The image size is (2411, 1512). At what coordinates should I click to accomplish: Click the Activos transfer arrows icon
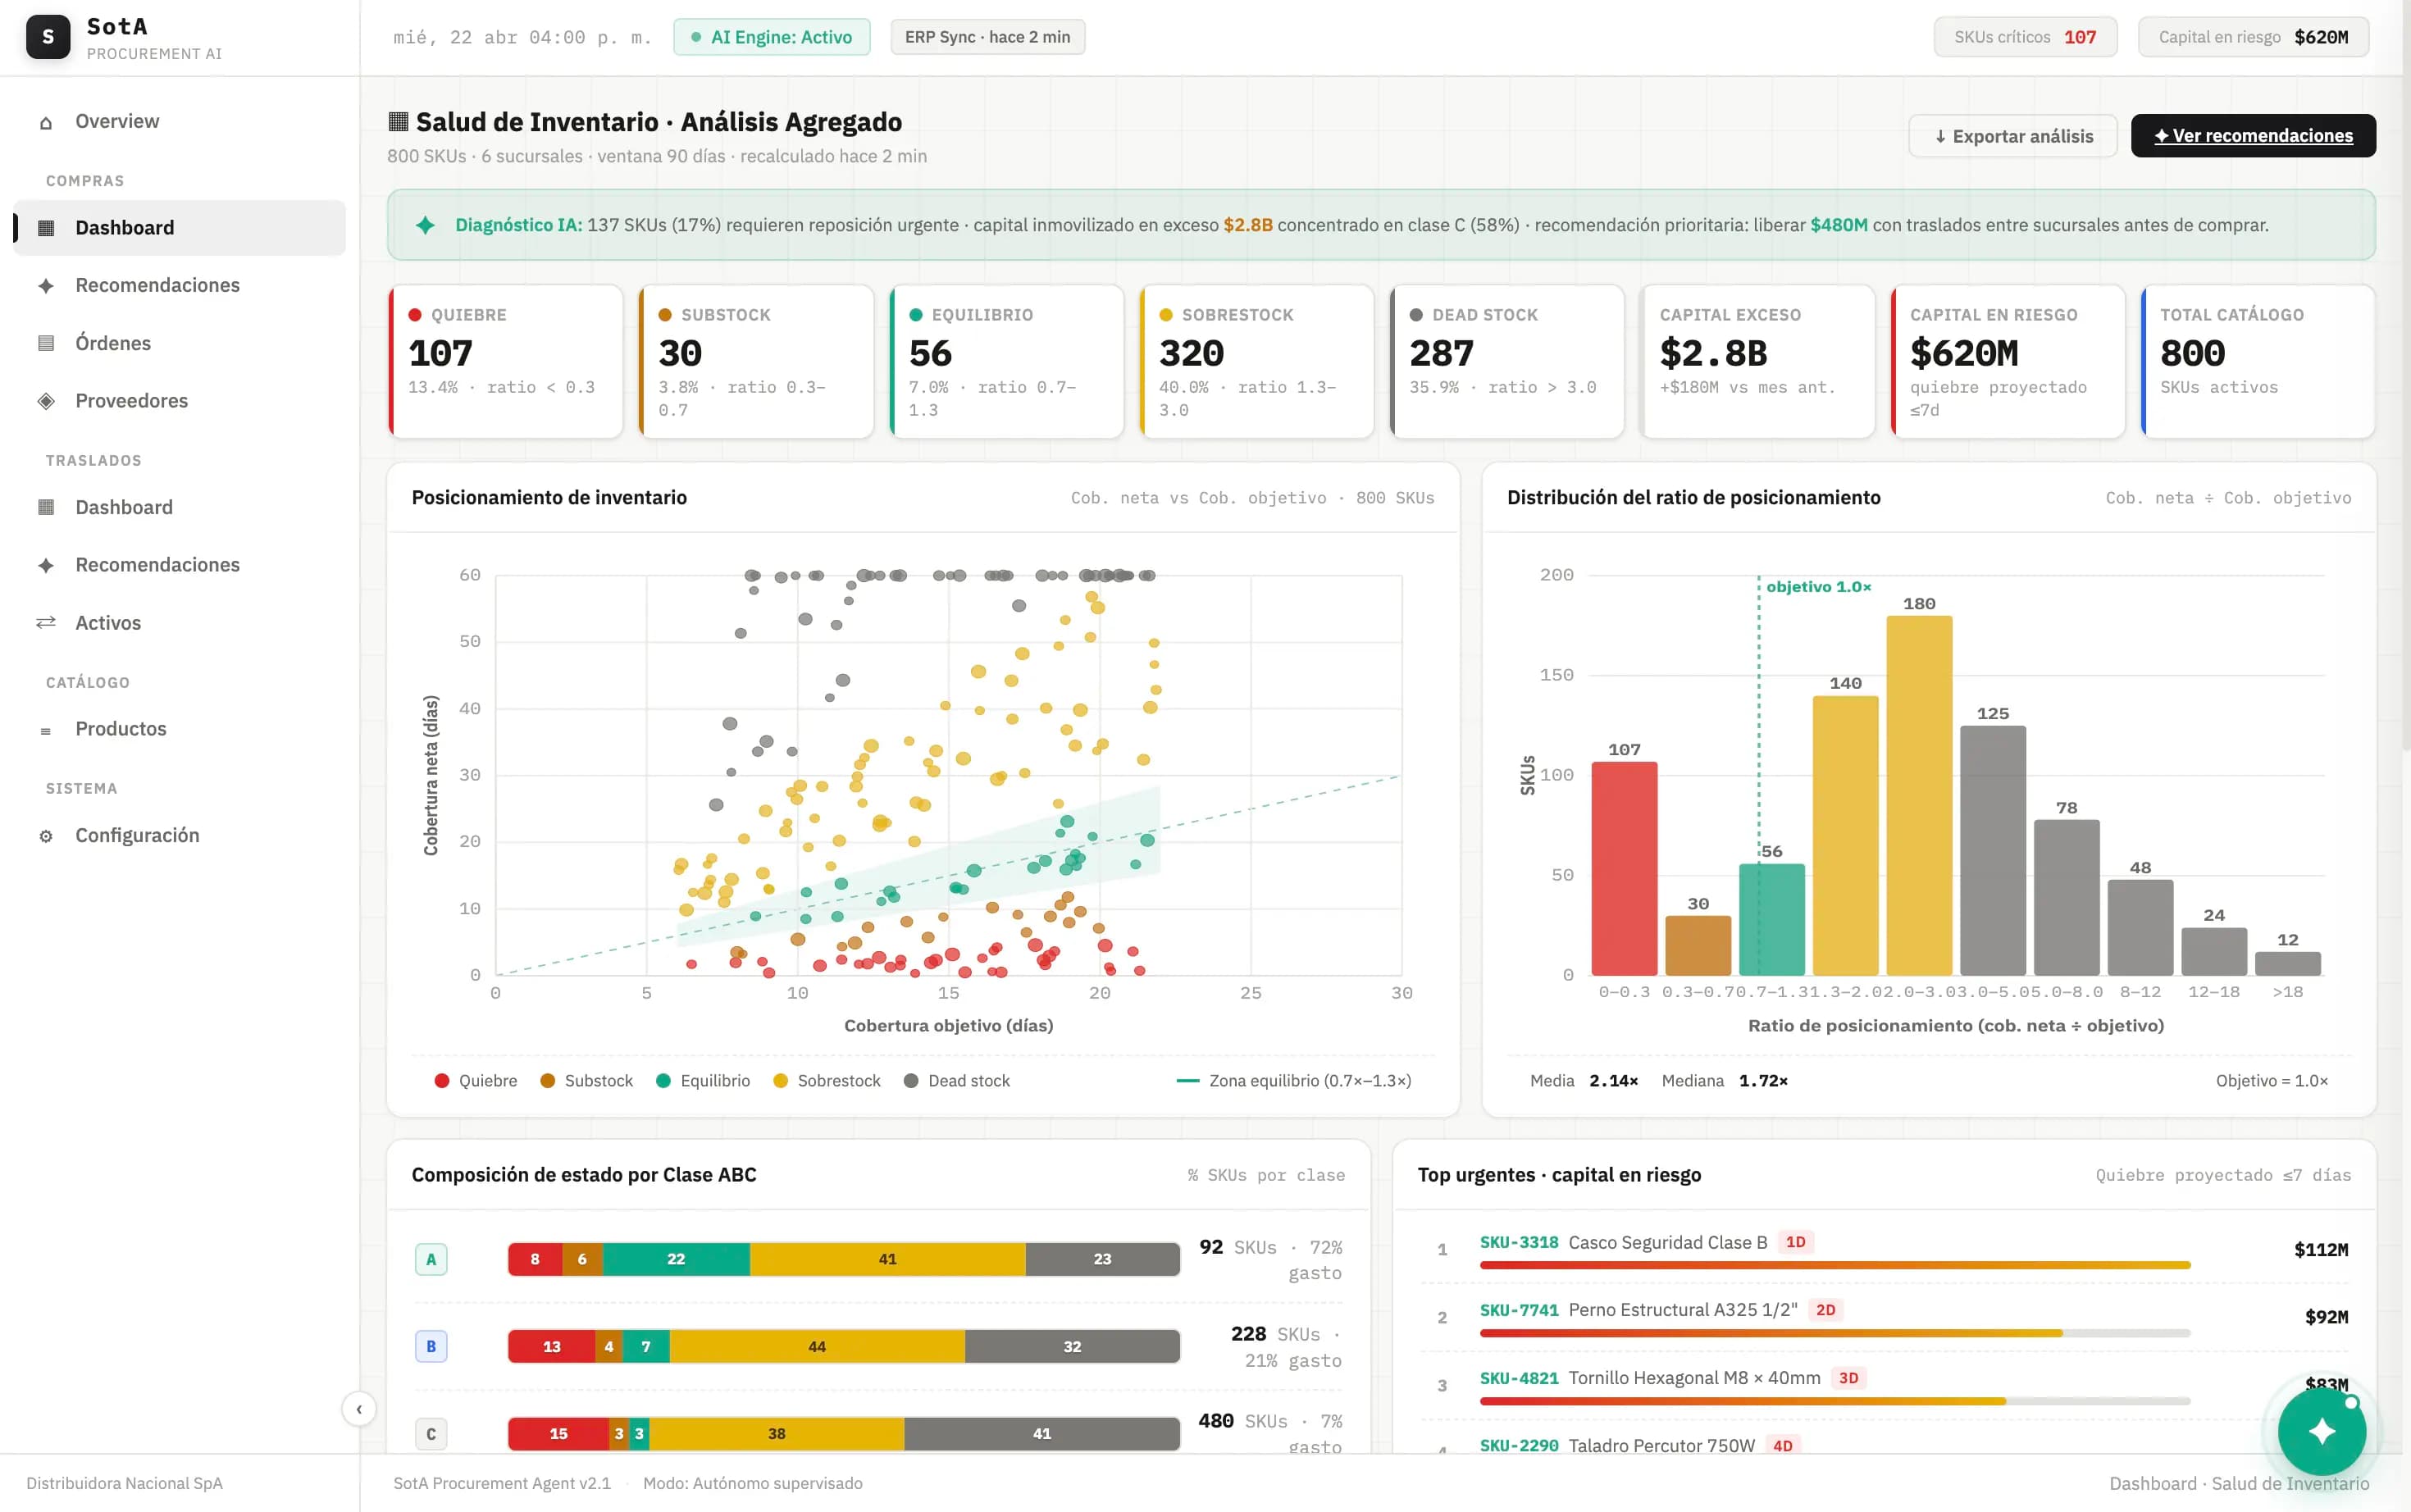tap(46, 623)
